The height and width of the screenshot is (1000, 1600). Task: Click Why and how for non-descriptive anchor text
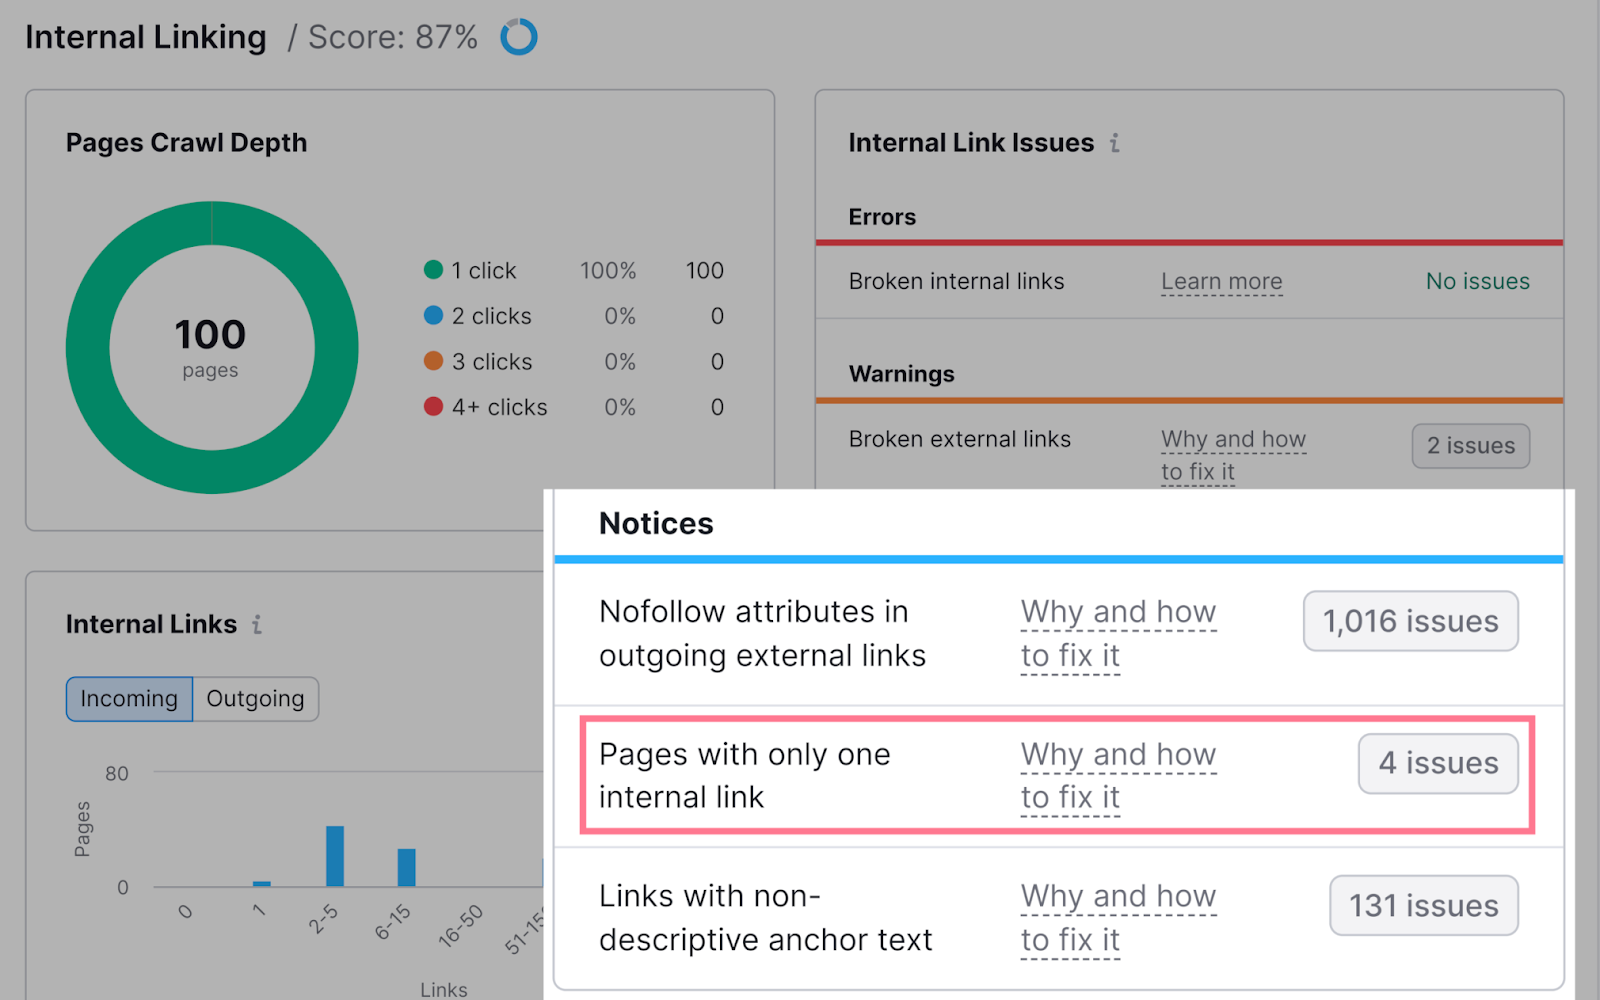1118,917
